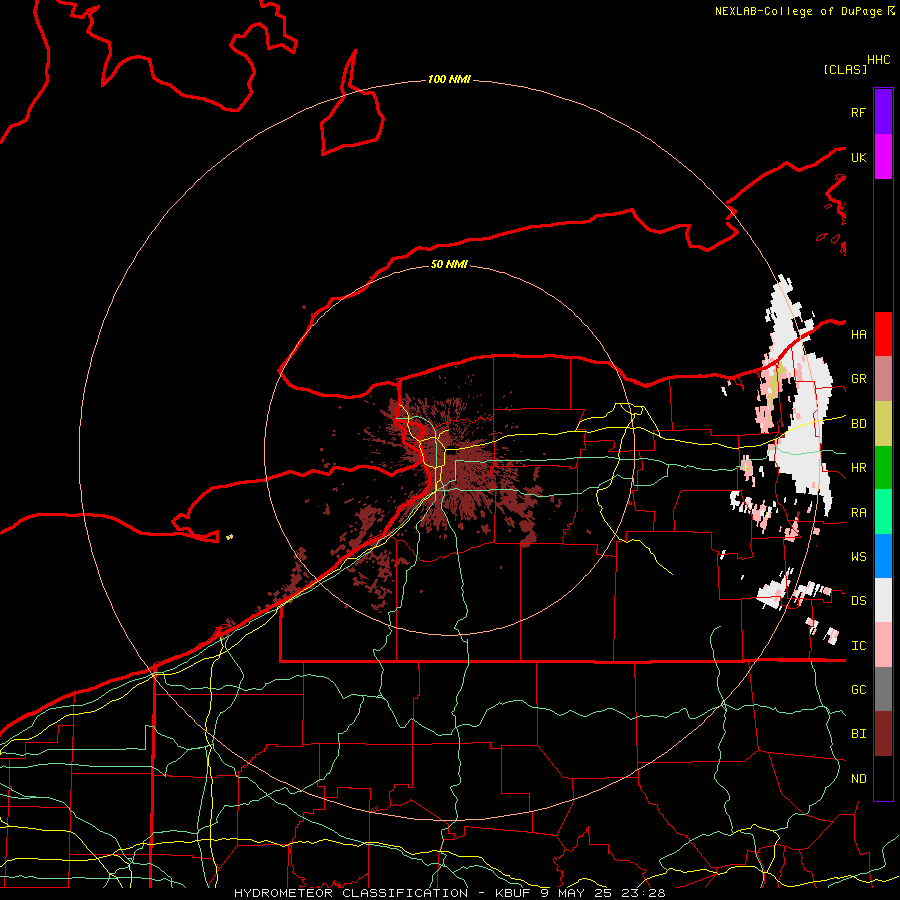The height and width of the screenshot is (900, 900).
Task: Click the BI legend label
Action: coord(858,734)
